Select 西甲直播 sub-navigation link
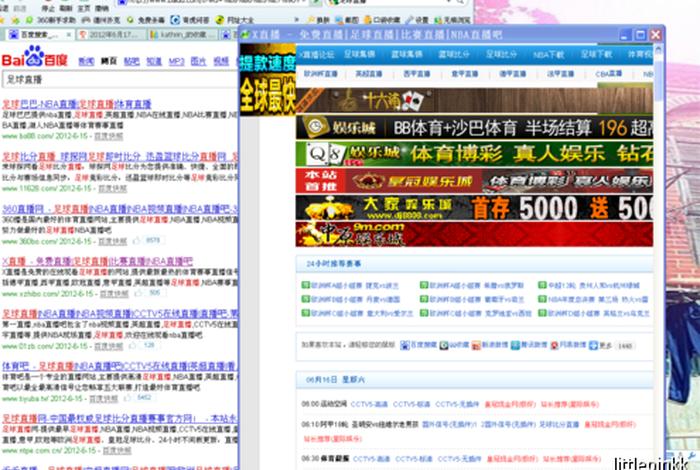This screenshot has height=470, width=700. 417,74
